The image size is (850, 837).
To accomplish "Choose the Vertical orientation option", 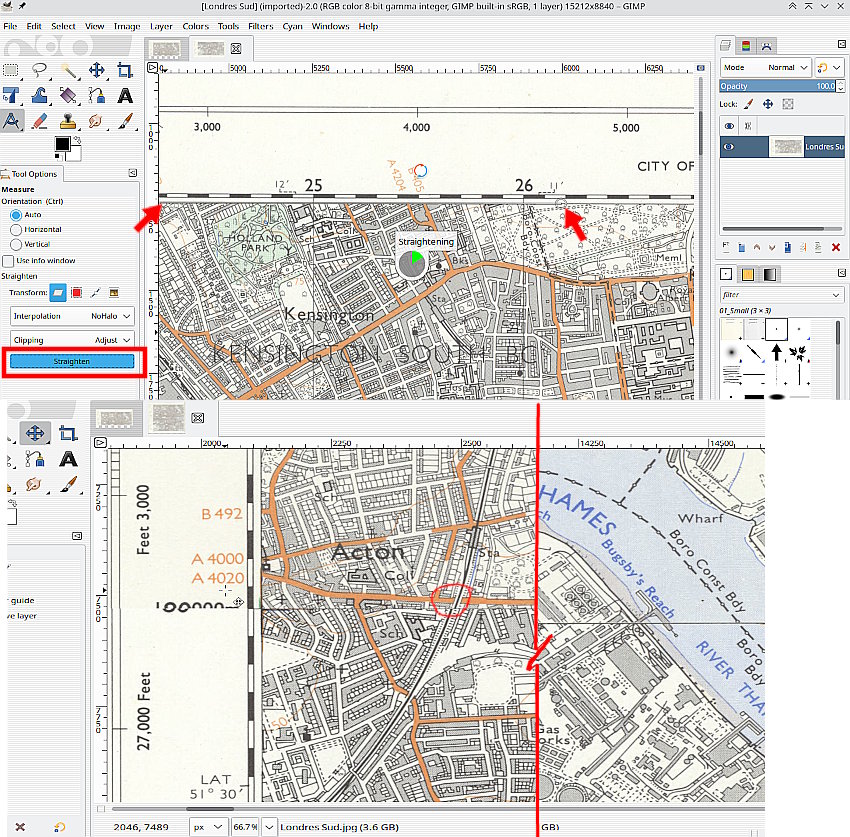I will (x=16, y=244).
